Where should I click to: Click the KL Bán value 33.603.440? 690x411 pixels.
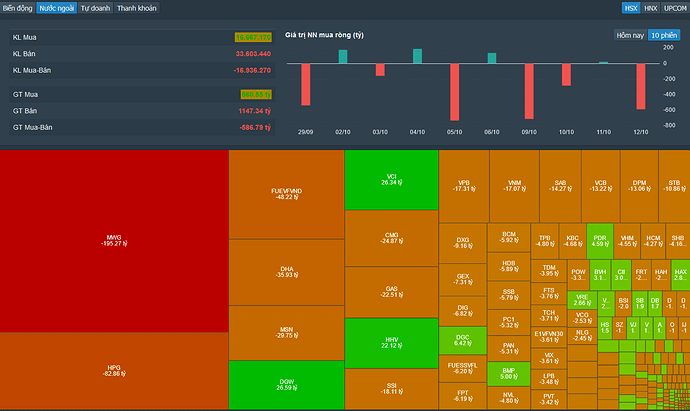click(x=253, y=54)
